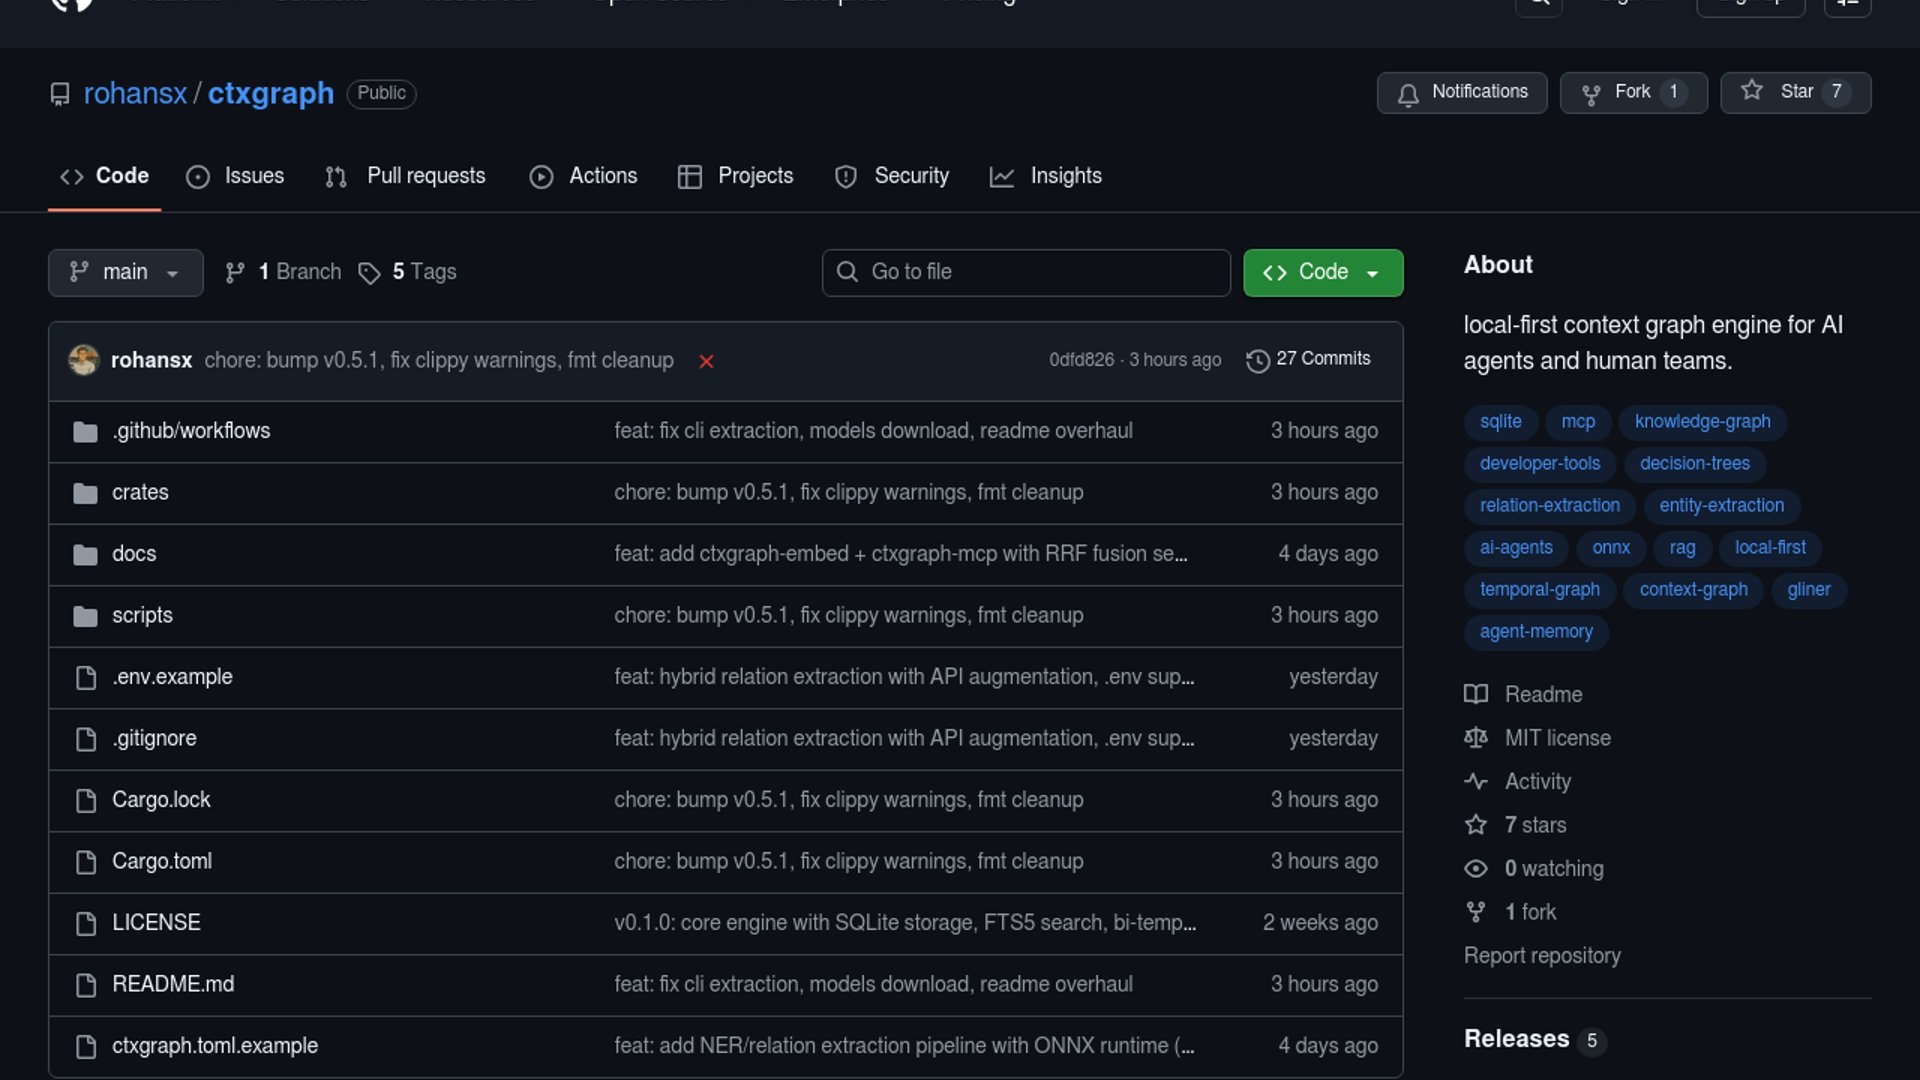Open the Cargo.toml file
This screenshot has width=1920, height=1080.
click(162, 861)
